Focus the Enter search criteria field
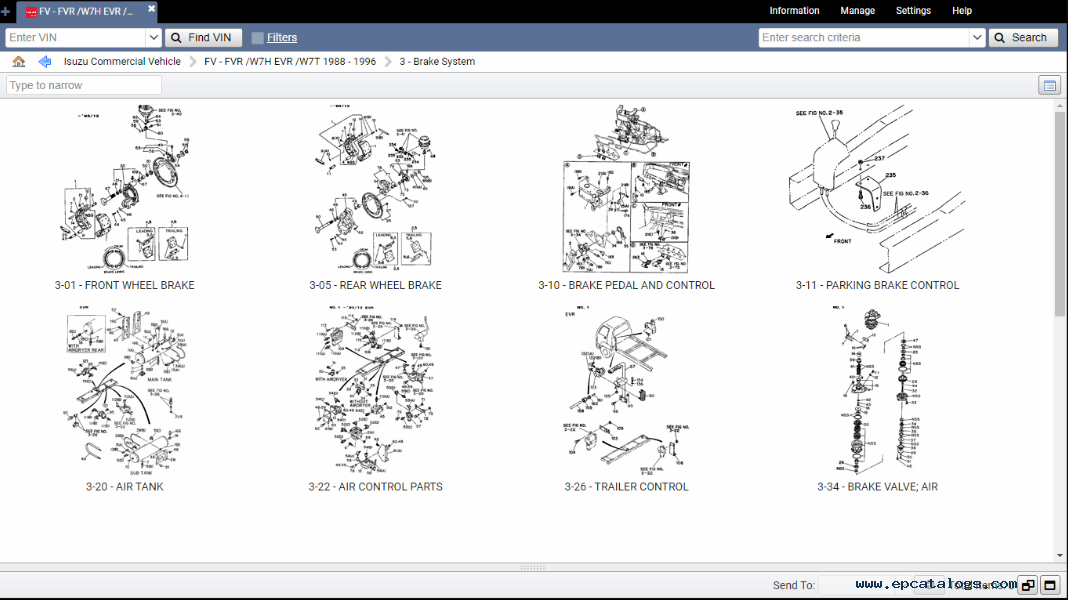Viewport: 1068px width, 600px height. [864, 37]
